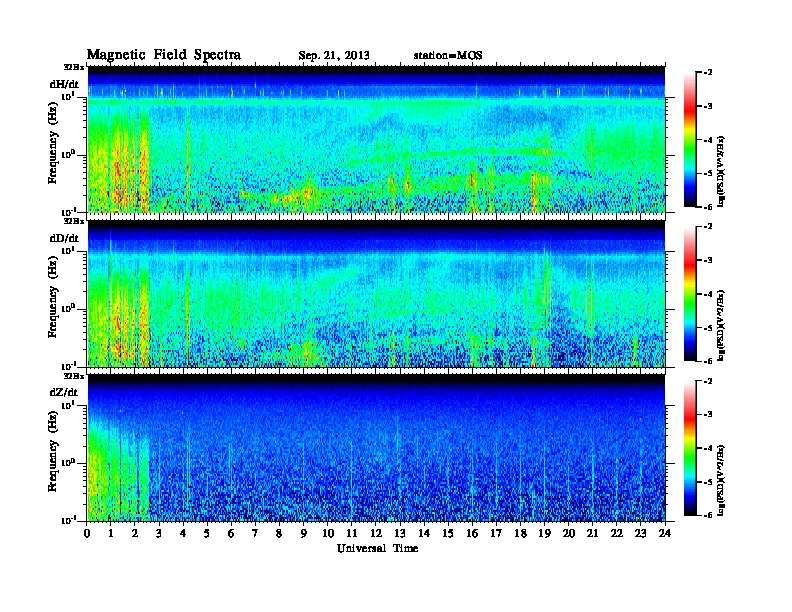Click the hour 5 tick label on time axis
The width and height of the screenshot is (792, 612).
pos(207,534)
